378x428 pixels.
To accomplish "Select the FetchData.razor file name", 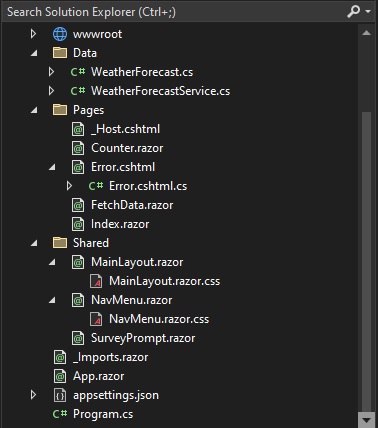I will click(132, 205).
